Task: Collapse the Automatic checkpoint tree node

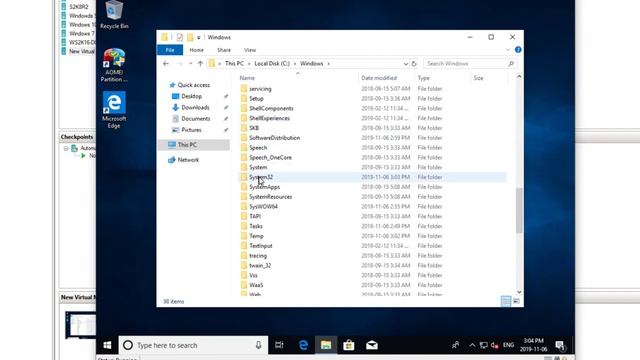Action: tap(66, 149)
